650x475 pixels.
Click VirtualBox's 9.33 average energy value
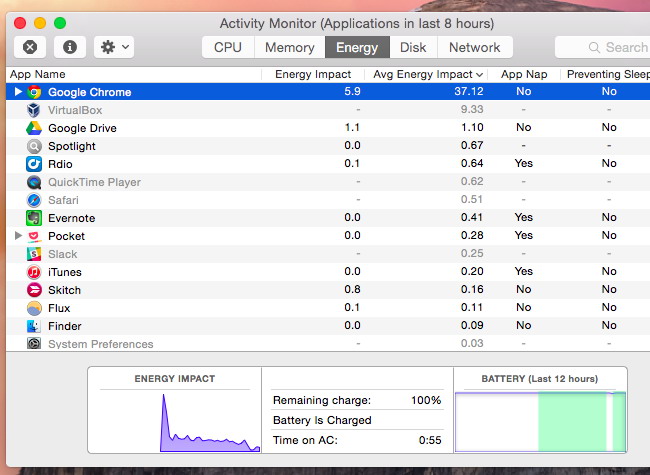point(472,109)
